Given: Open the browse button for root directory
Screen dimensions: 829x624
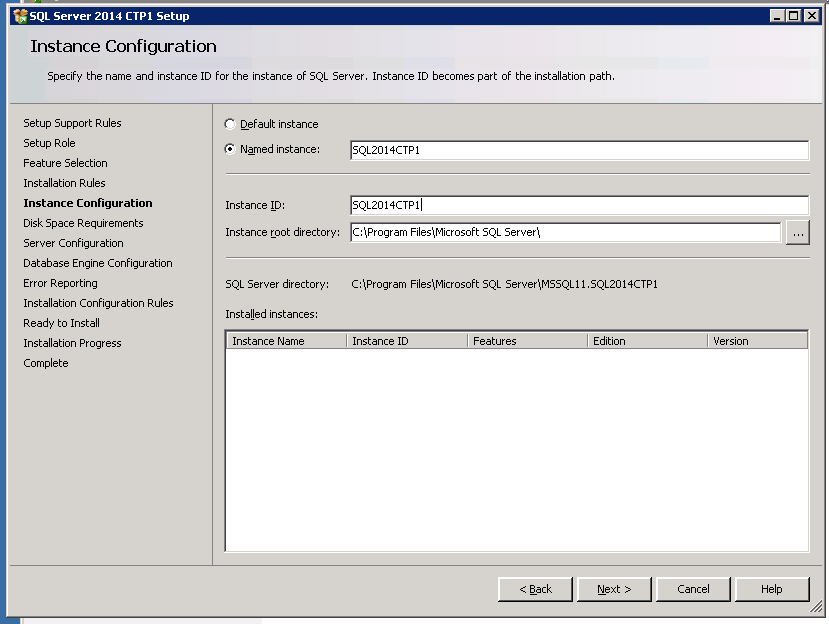Looking at the screenshot, I should [x=797, y=232].
